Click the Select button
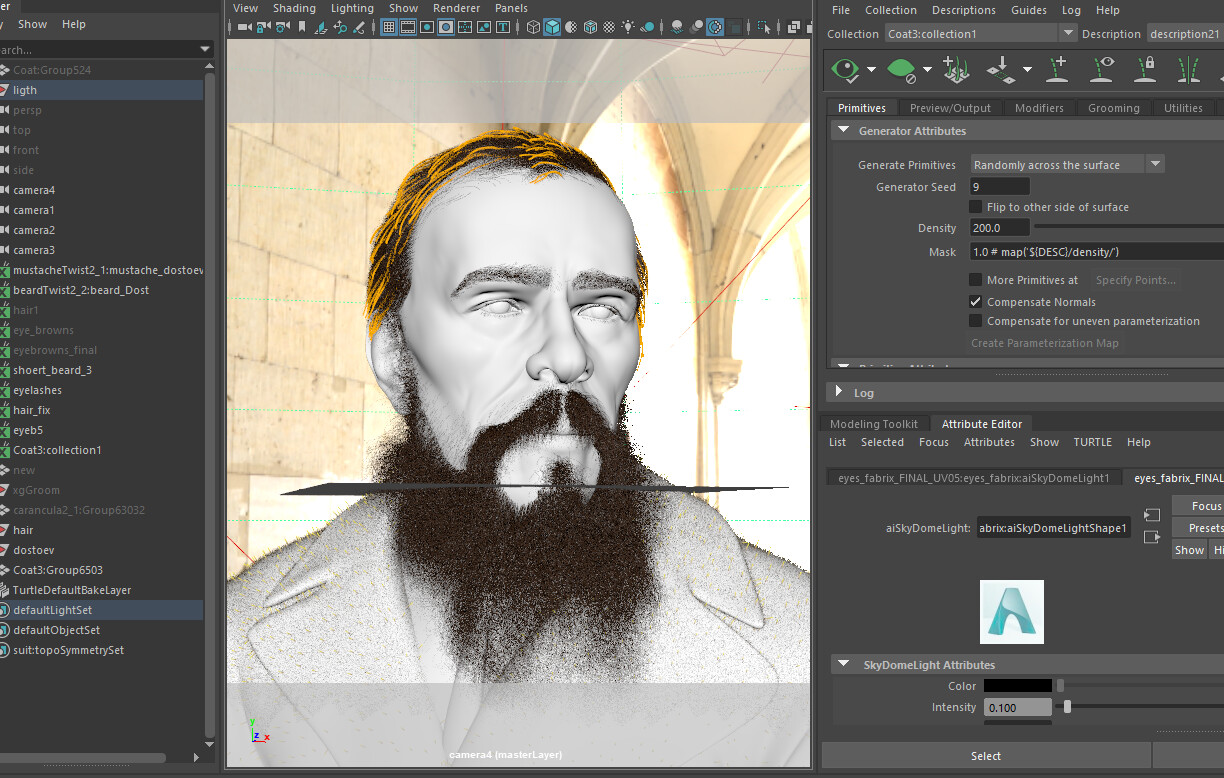Viewport: 1224px width, 778px height. [x=986, y=756]
